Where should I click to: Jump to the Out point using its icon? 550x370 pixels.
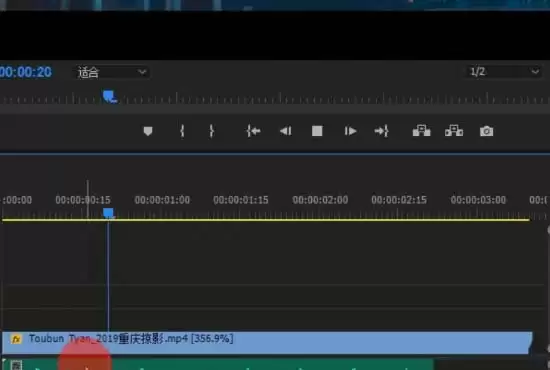coord(382,131)
